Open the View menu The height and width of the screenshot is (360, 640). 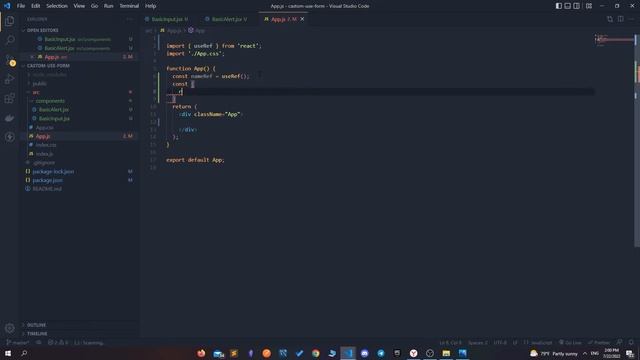click(x=79, y=6)
